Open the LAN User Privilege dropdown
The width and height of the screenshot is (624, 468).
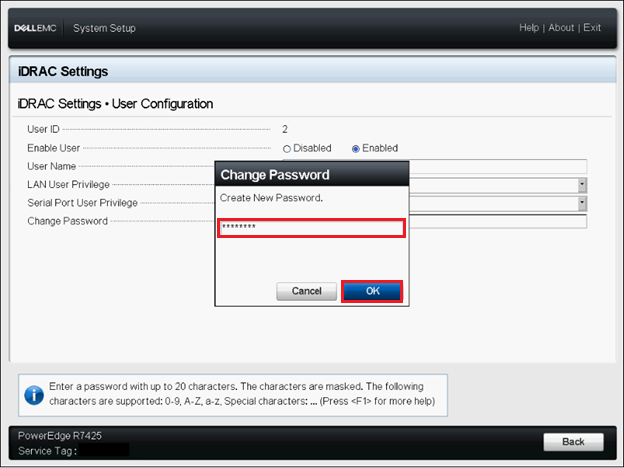point(581,185)
